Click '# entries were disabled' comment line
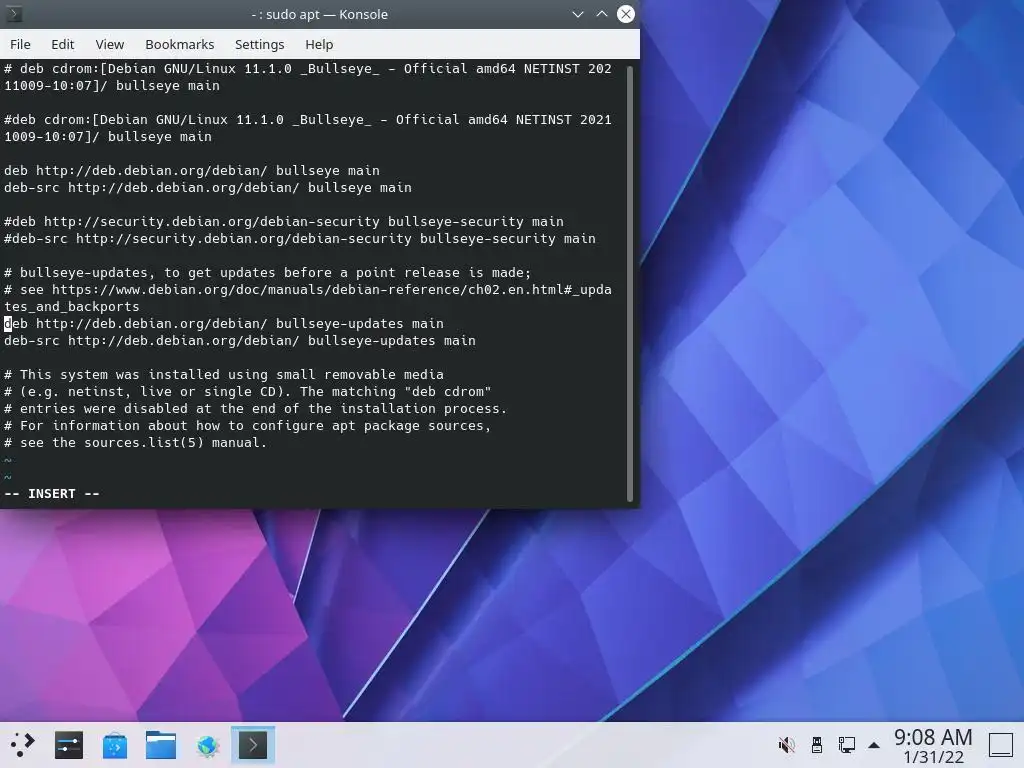1024x768 pixels. tap(255, 408)
